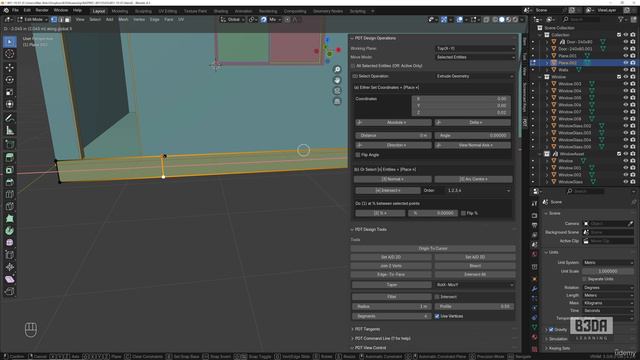
Task: Open the Move Mode dropdown
Action: pyautogui.click(x=475, y=57)
